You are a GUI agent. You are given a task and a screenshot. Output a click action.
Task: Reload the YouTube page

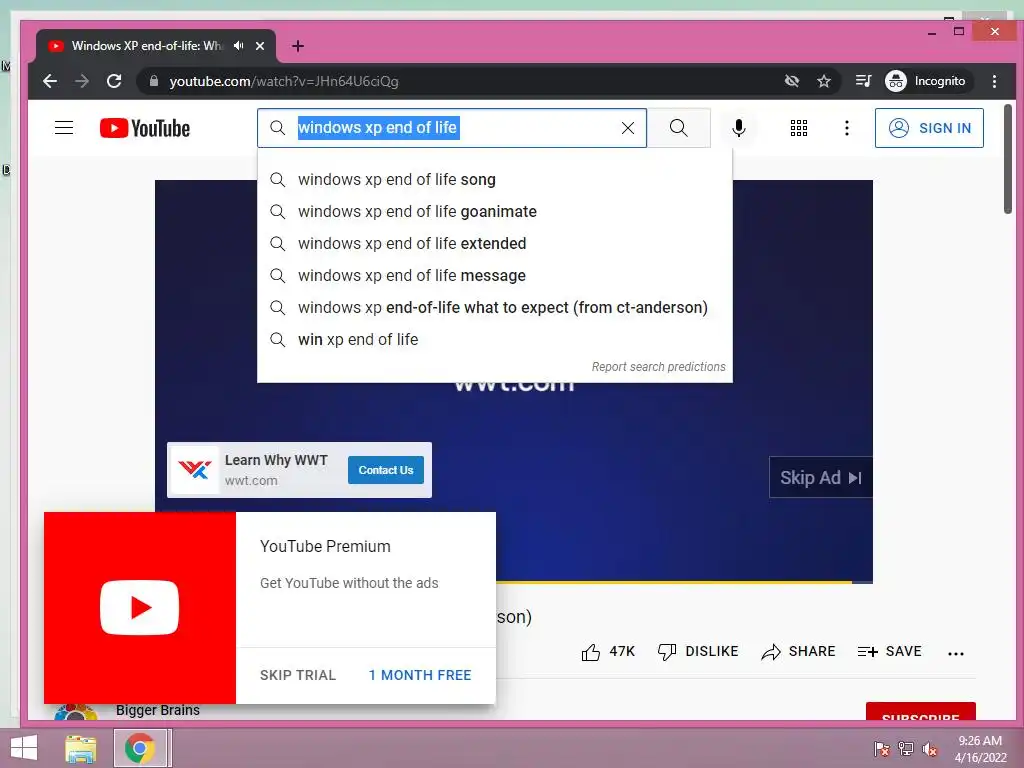point(114,81)
